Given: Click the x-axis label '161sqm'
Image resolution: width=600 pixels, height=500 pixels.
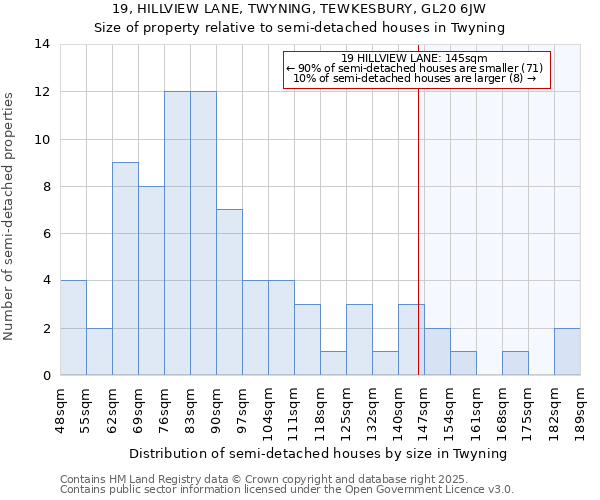Looking at the screenshot, I should tap(476, 415).
